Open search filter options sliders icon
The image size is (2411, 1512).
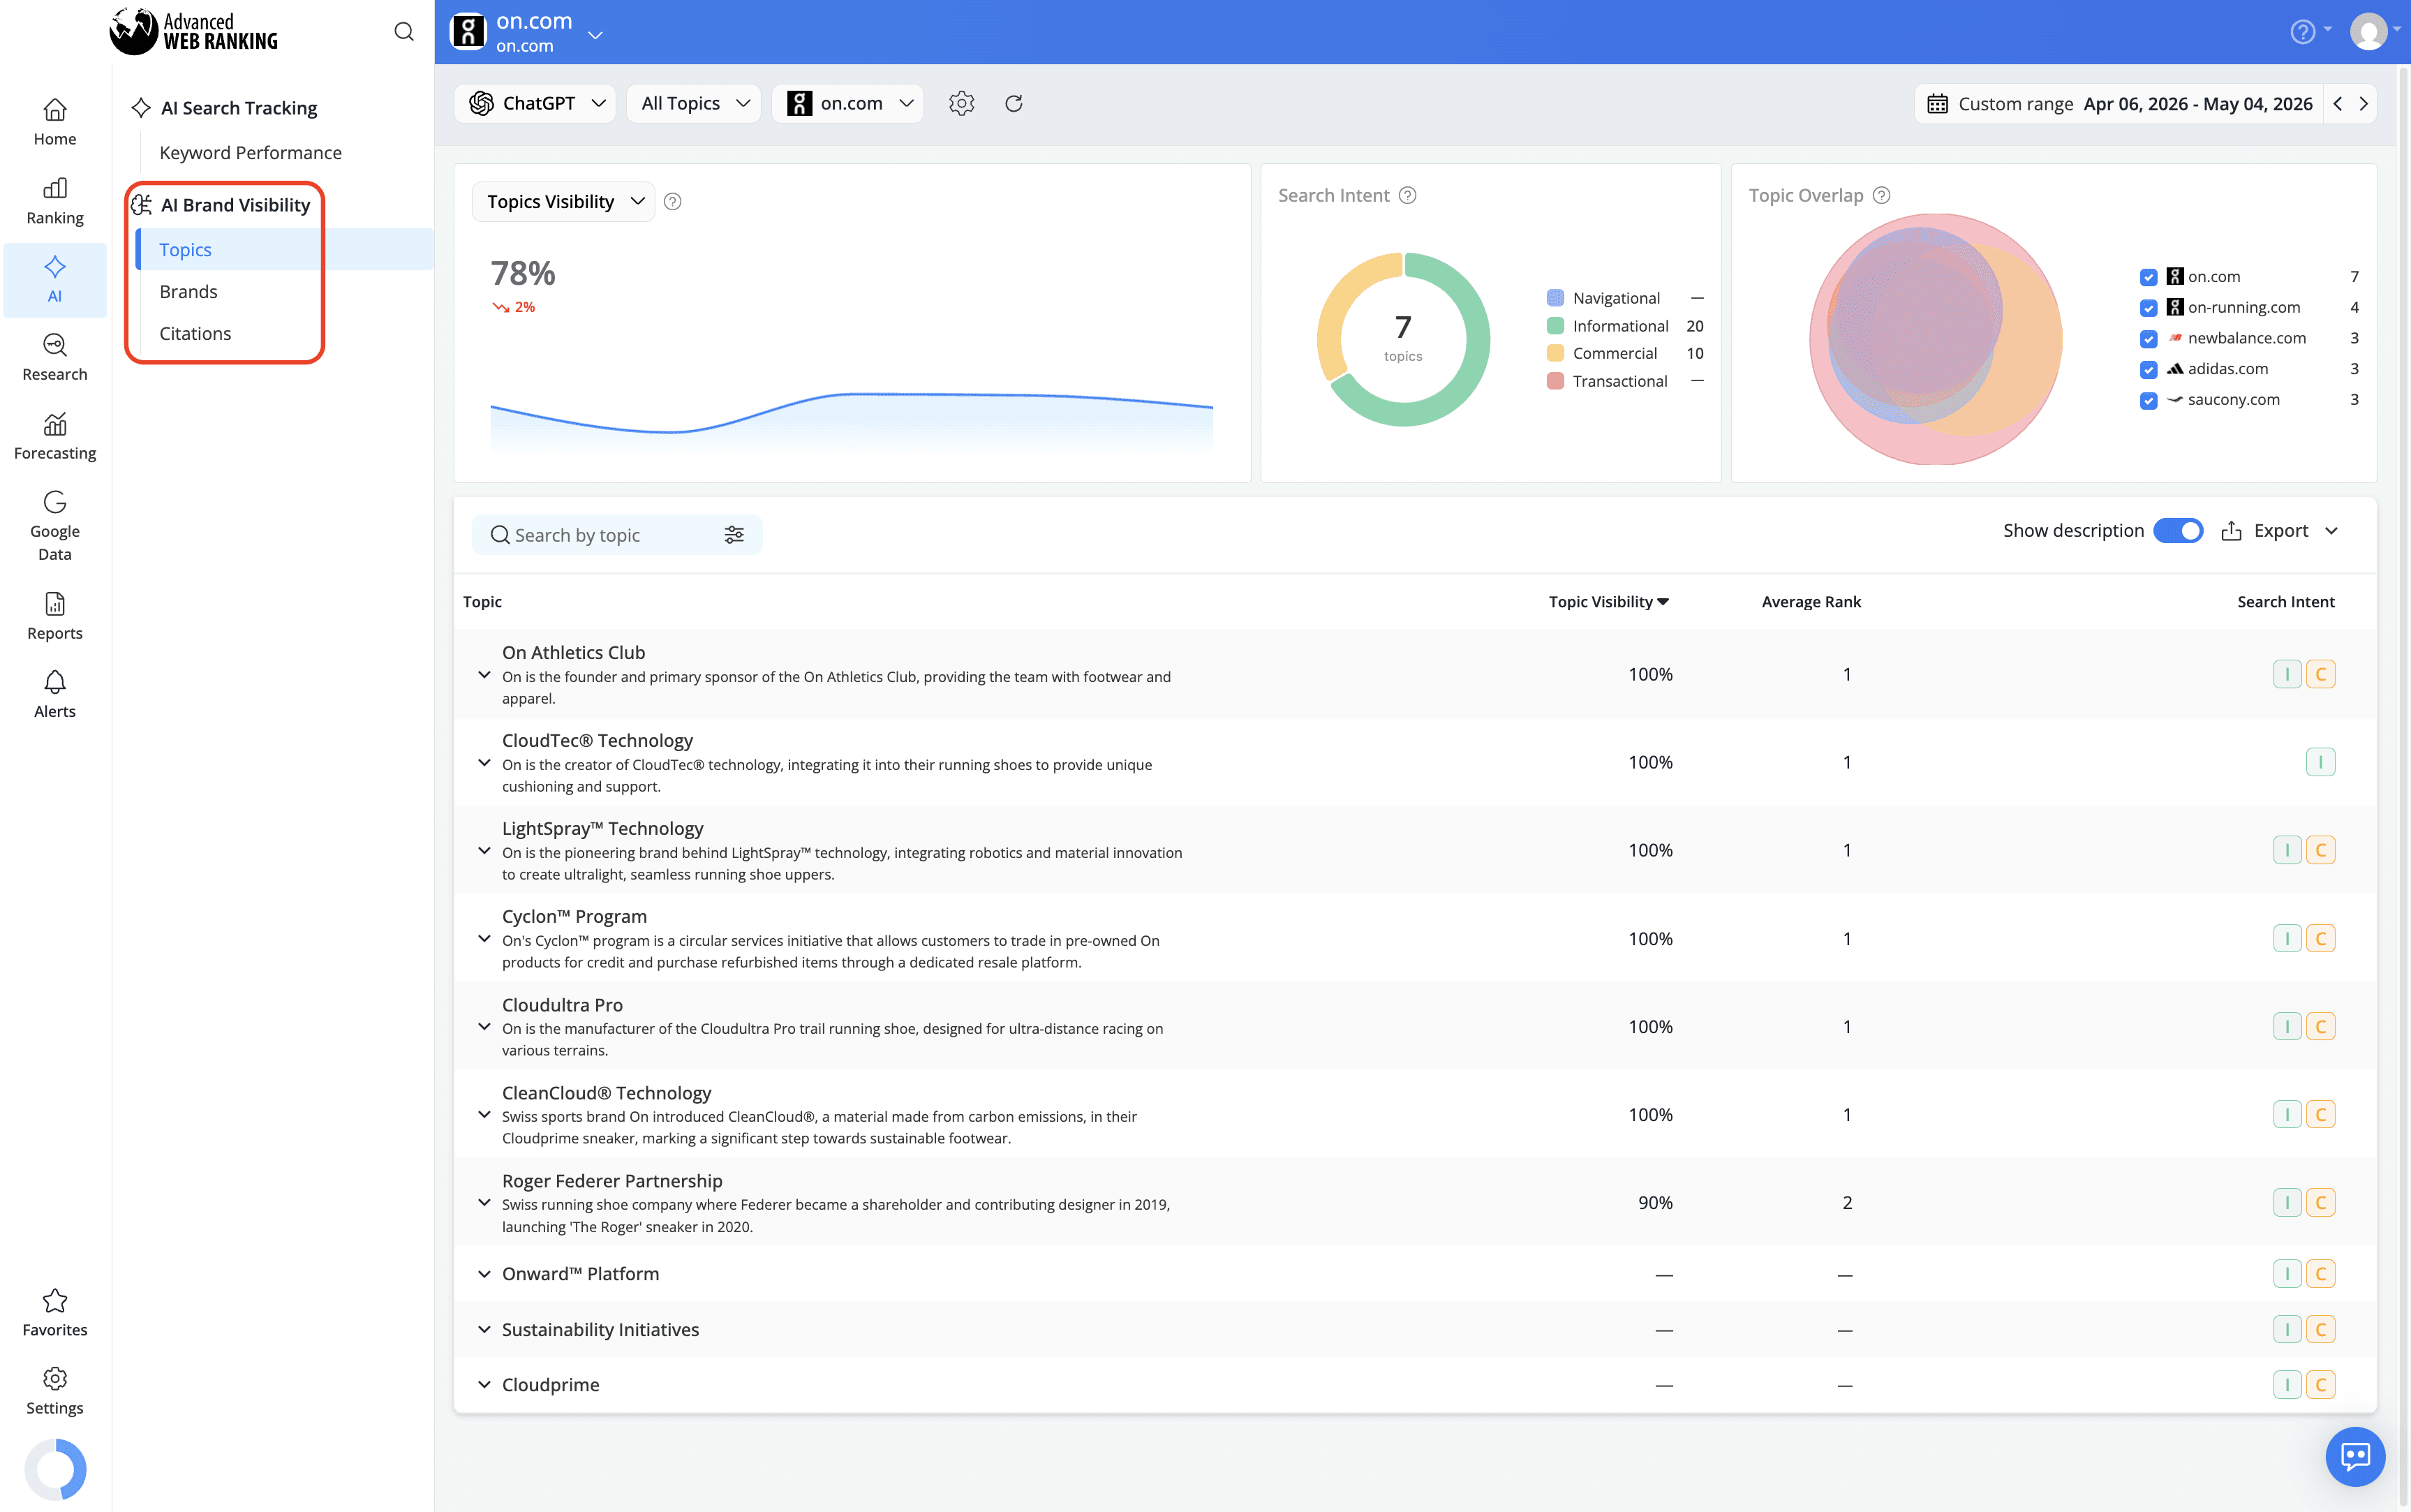coord(734,535)
